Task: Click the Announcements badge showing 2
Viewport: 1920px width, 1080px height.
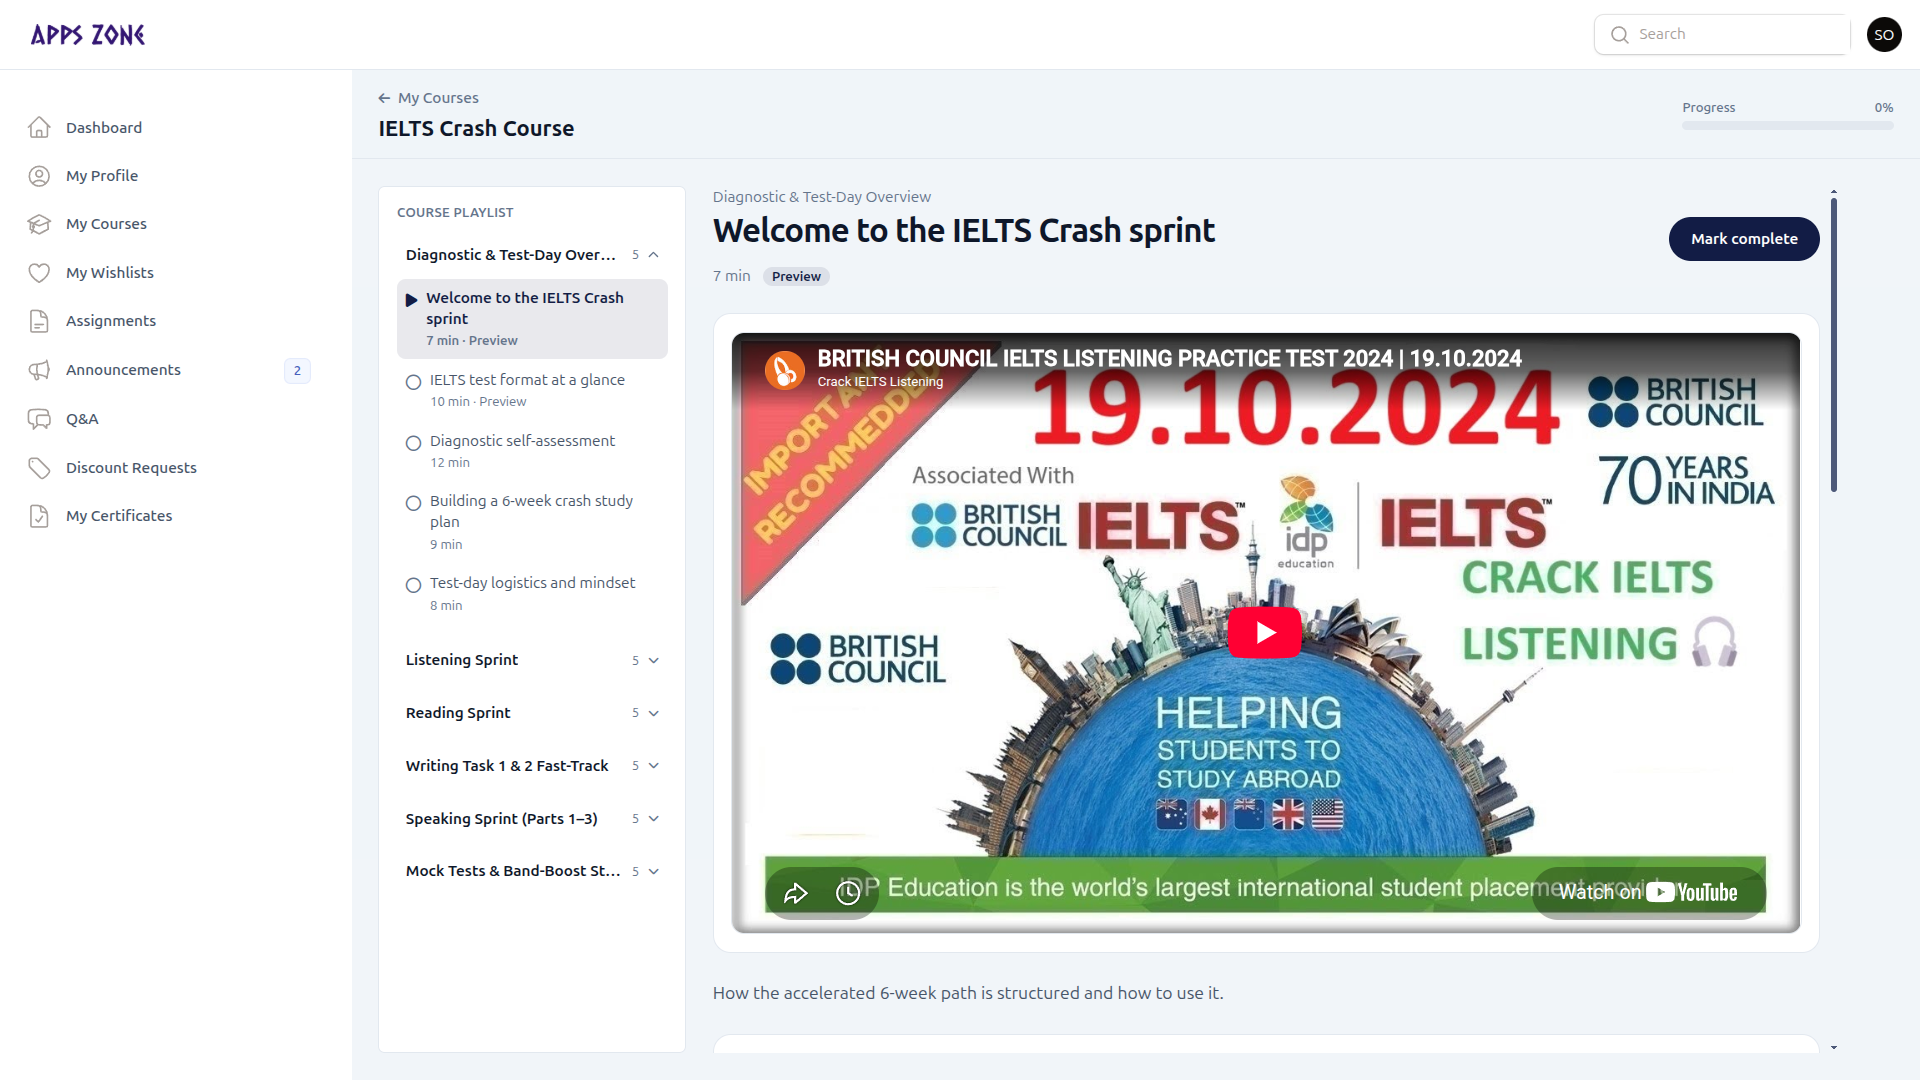Action: tap(297, 371)
